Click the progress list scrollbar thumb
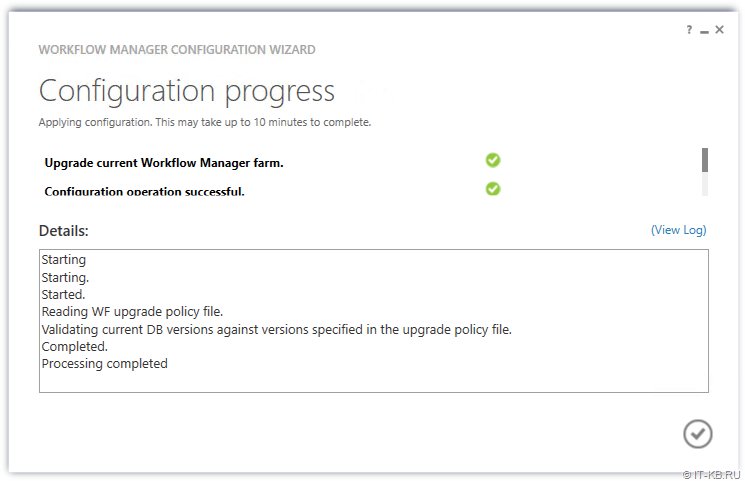The image size is (745, 481). [705, 160]
